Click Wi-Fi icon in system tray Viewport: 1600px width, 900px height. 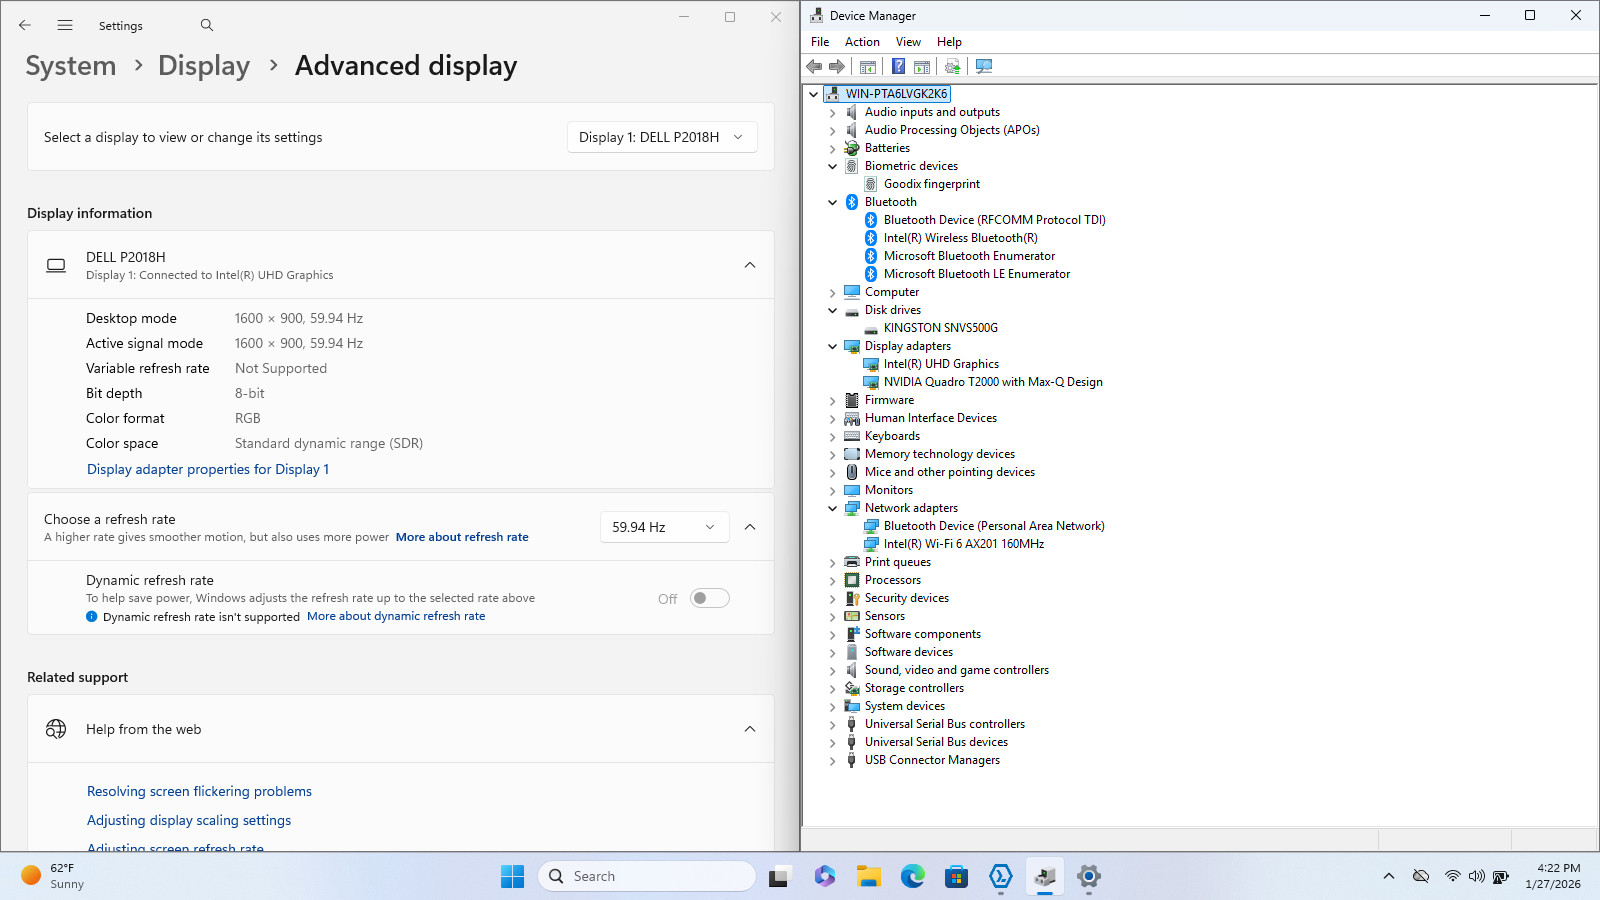click(1452, 876)
